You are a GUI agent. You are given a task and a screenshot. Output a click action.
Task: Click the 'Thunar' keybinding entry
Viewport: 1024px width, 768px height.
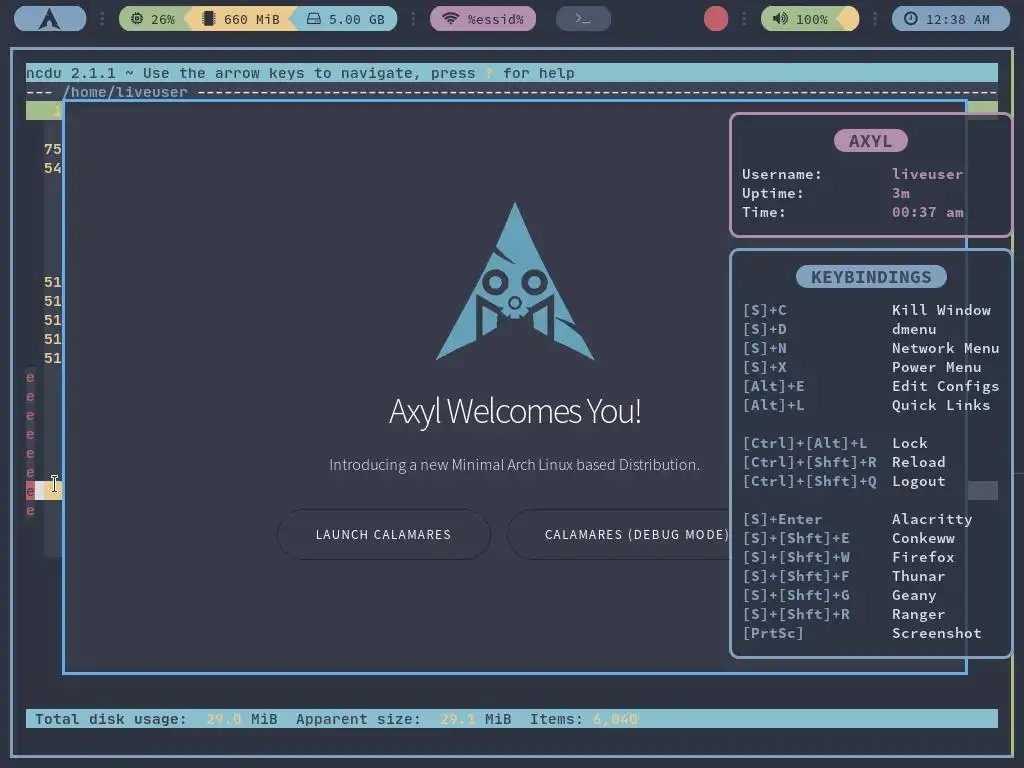coord(918,576)
